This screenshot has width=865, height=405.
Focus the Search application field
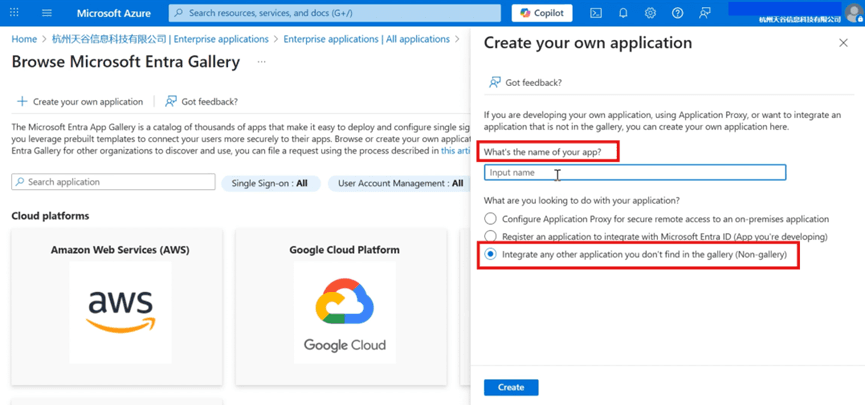coord(113,182)
